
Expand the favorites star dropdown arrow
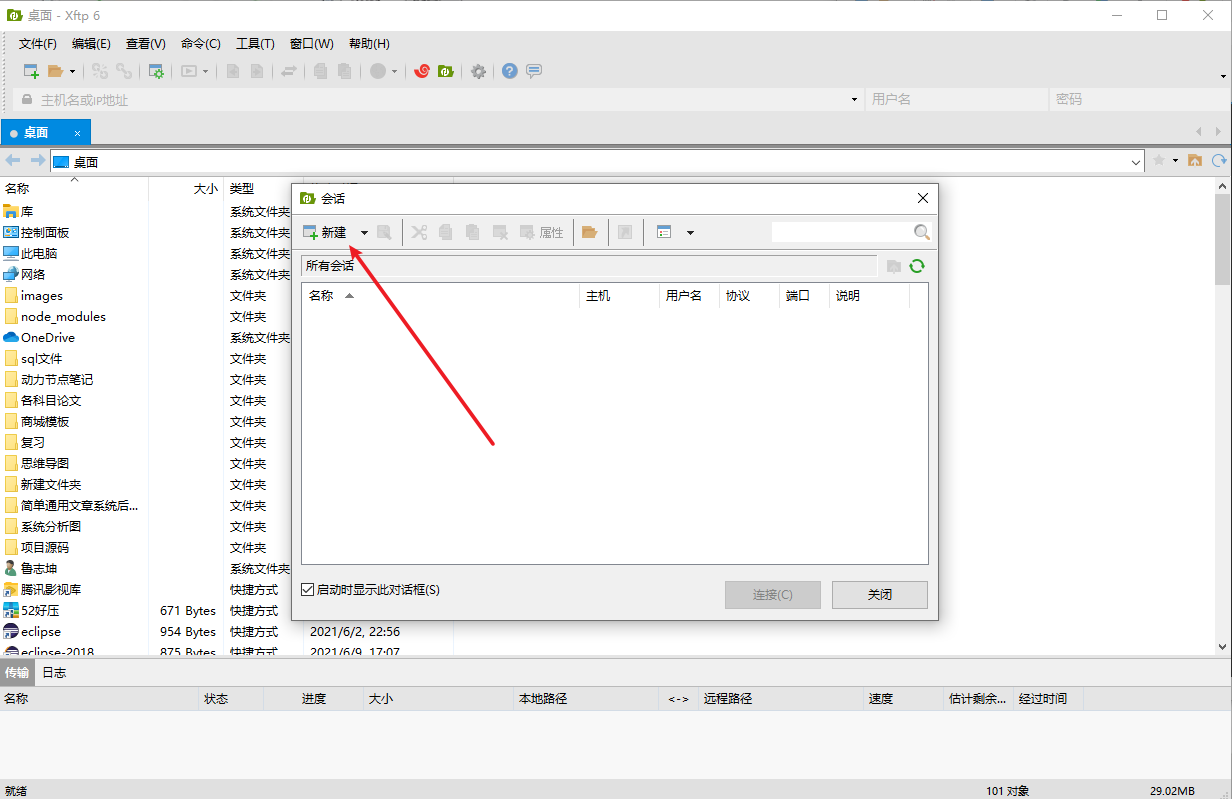point(1174,160)
